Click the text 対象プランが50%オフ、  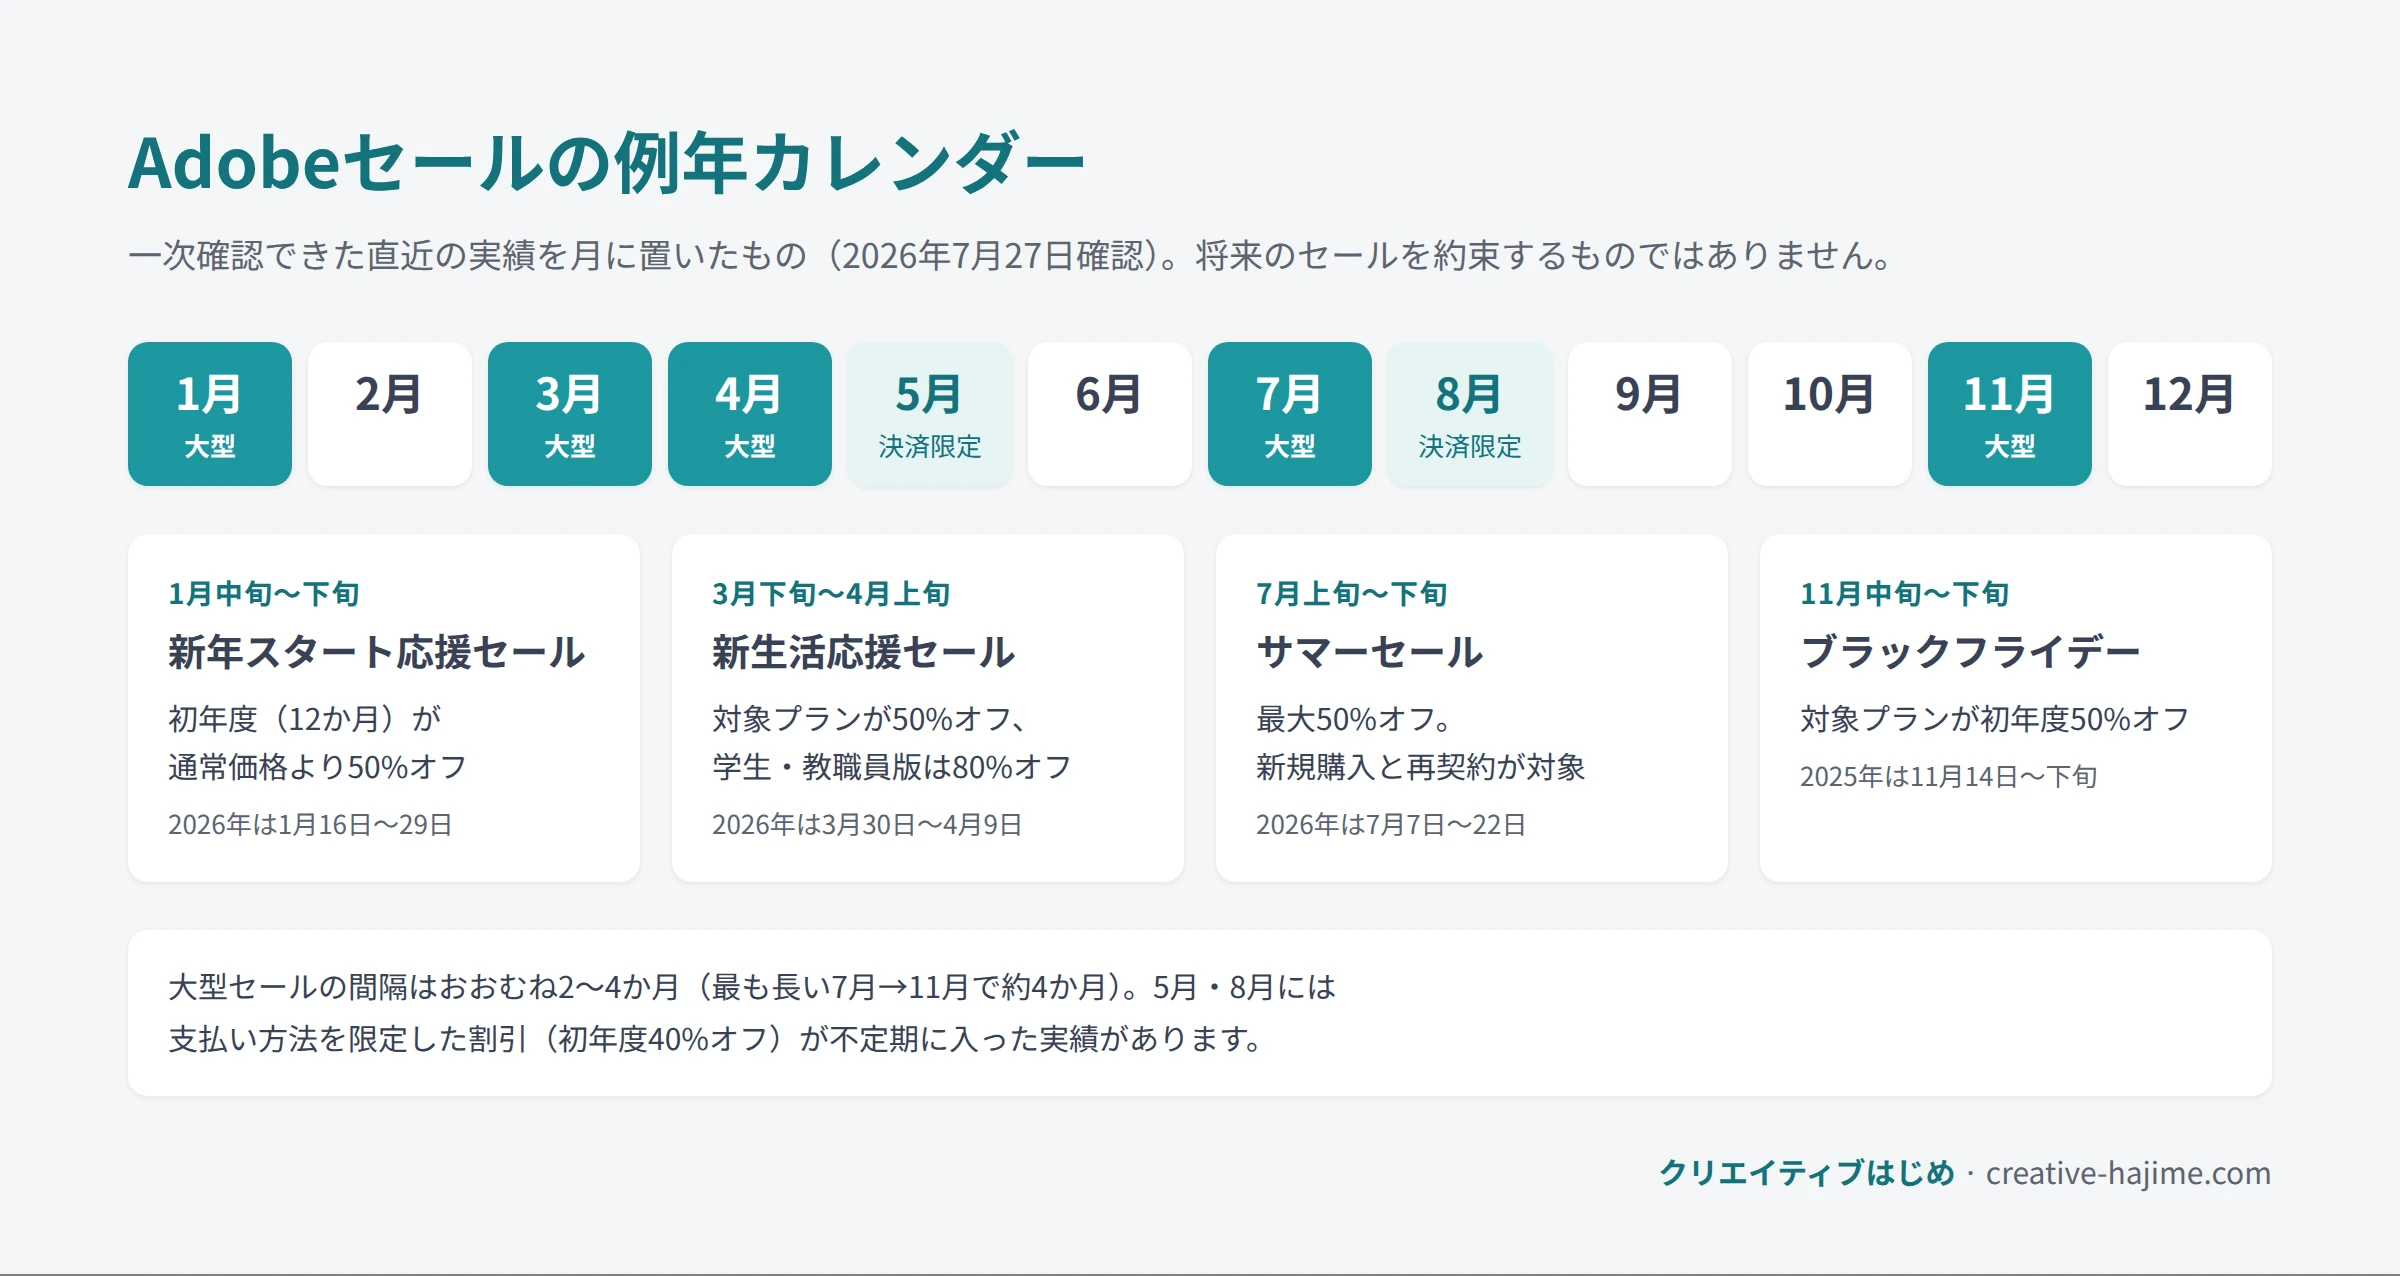pos(869,719)
